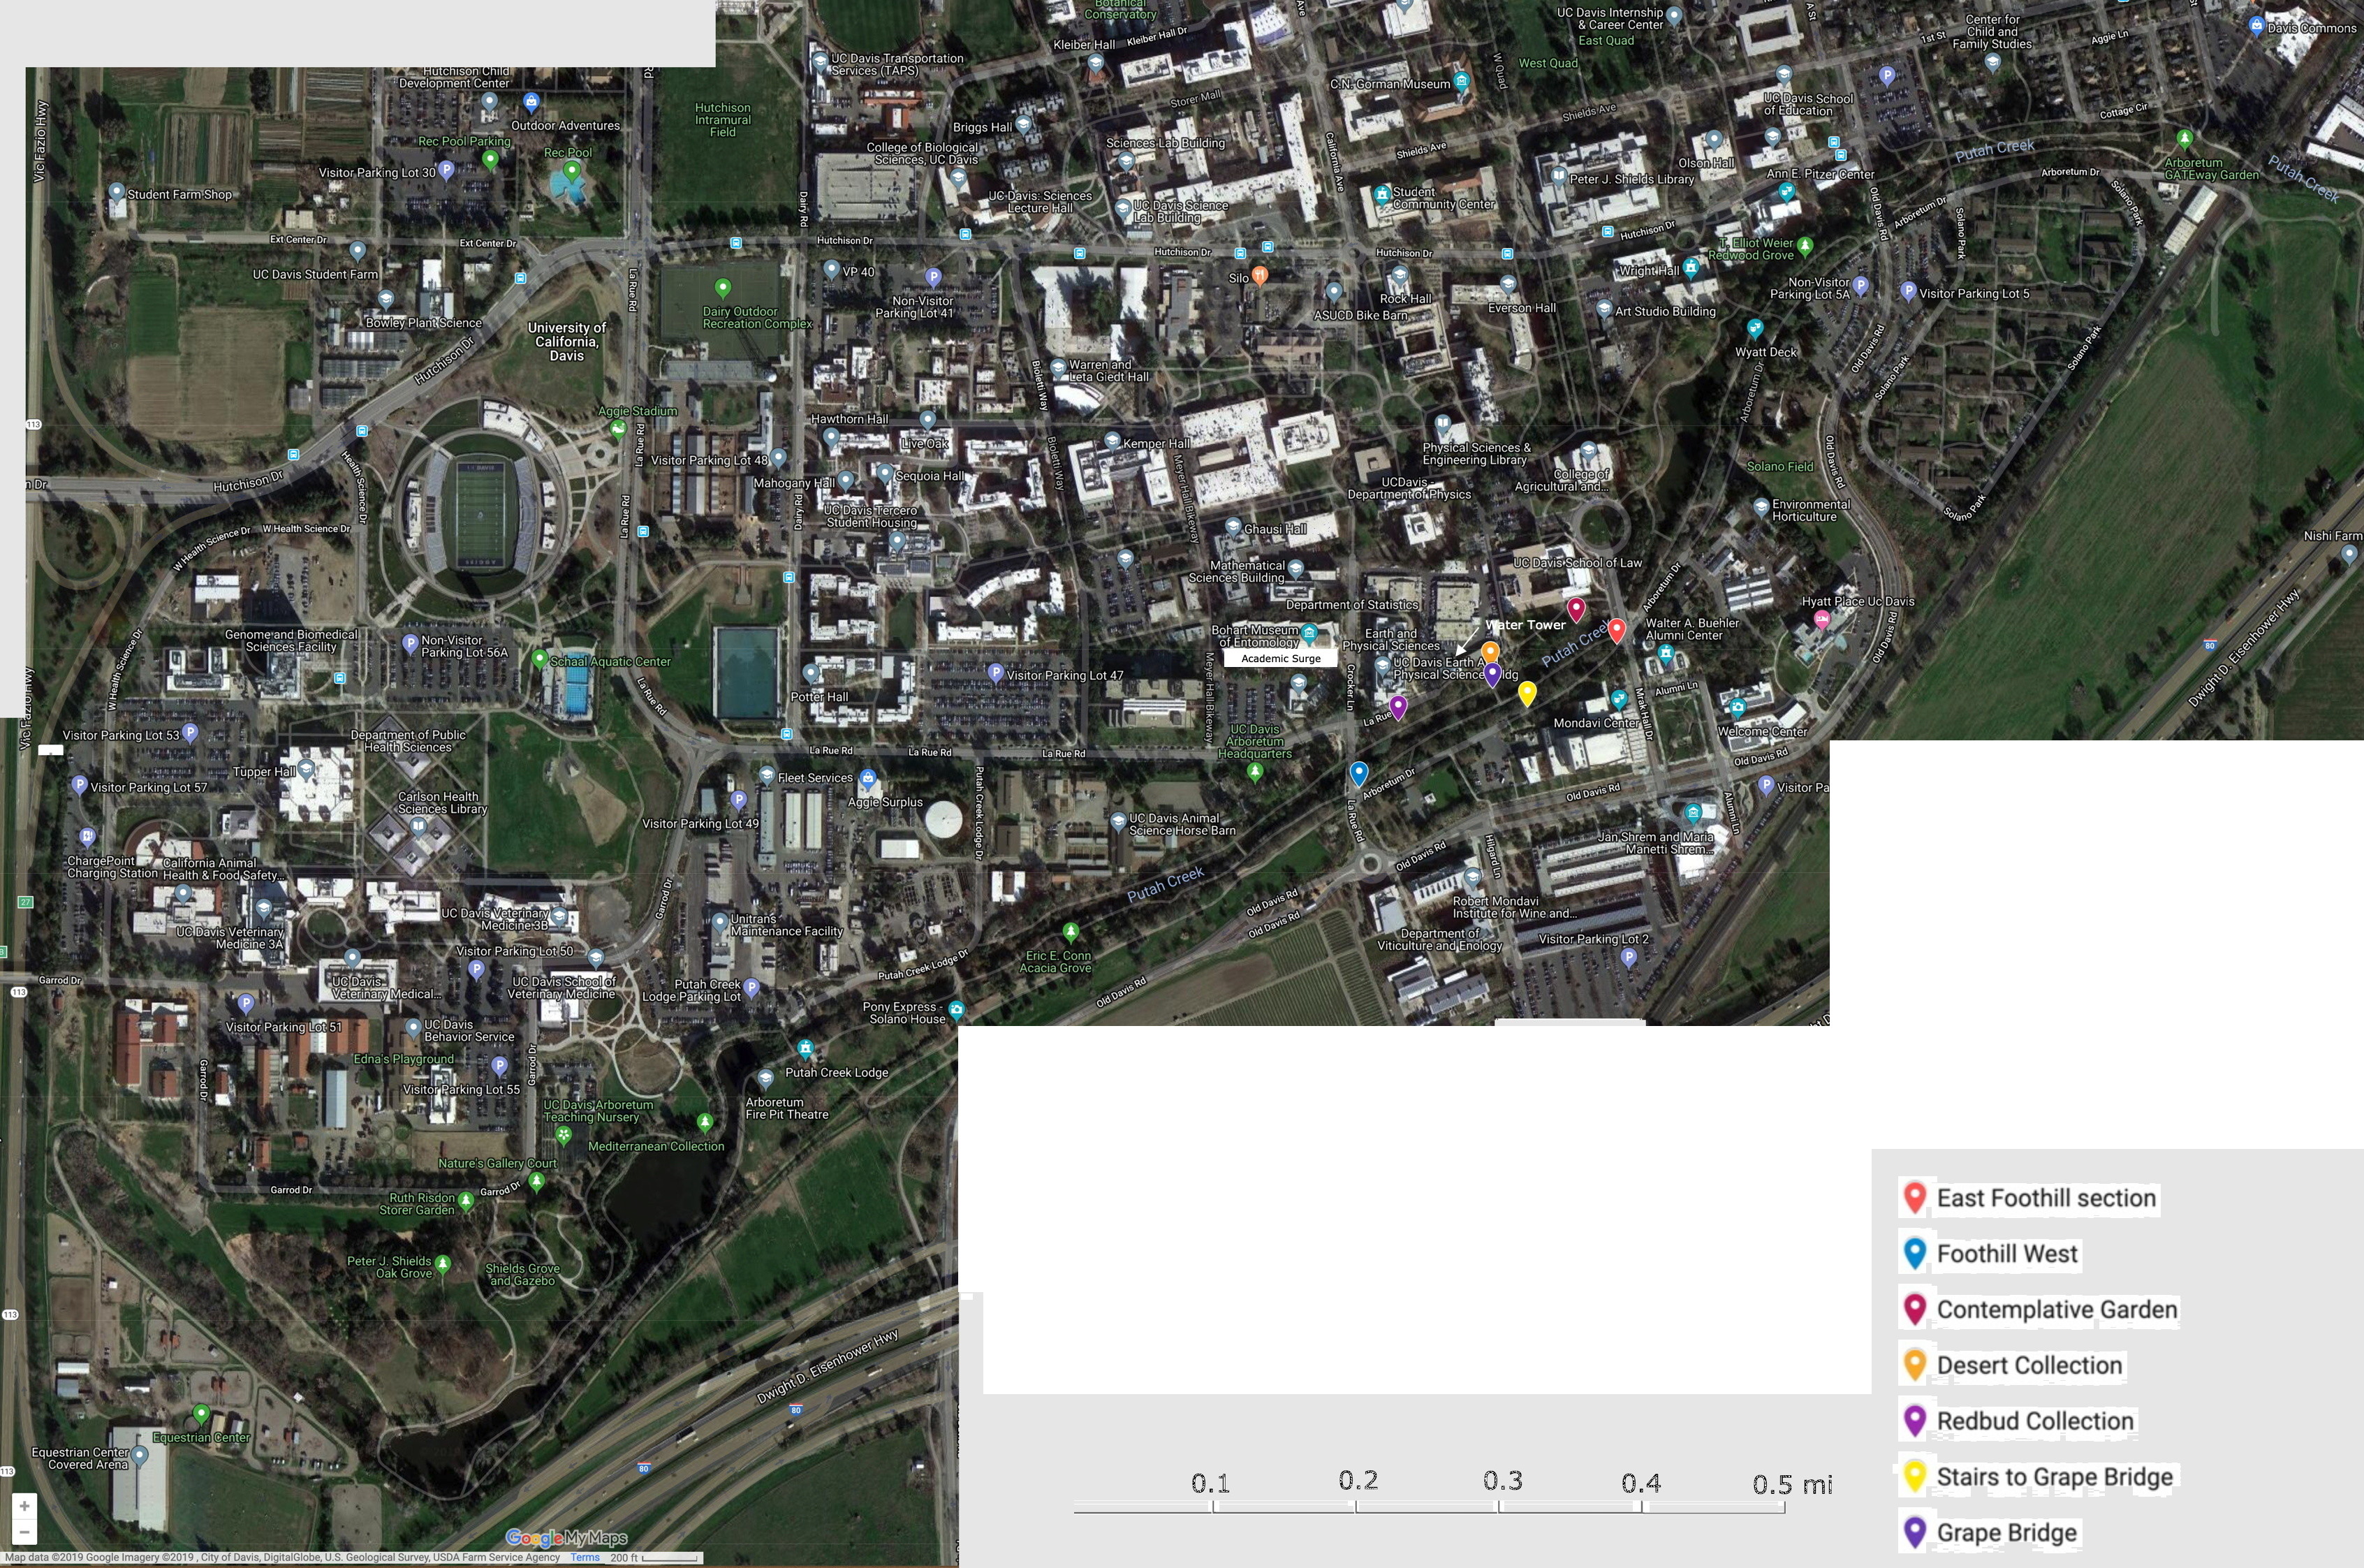This screenshot has height=1568, width=2364.
Task: Open the Aggie Stadium green marker
Action: pos(618,429)
